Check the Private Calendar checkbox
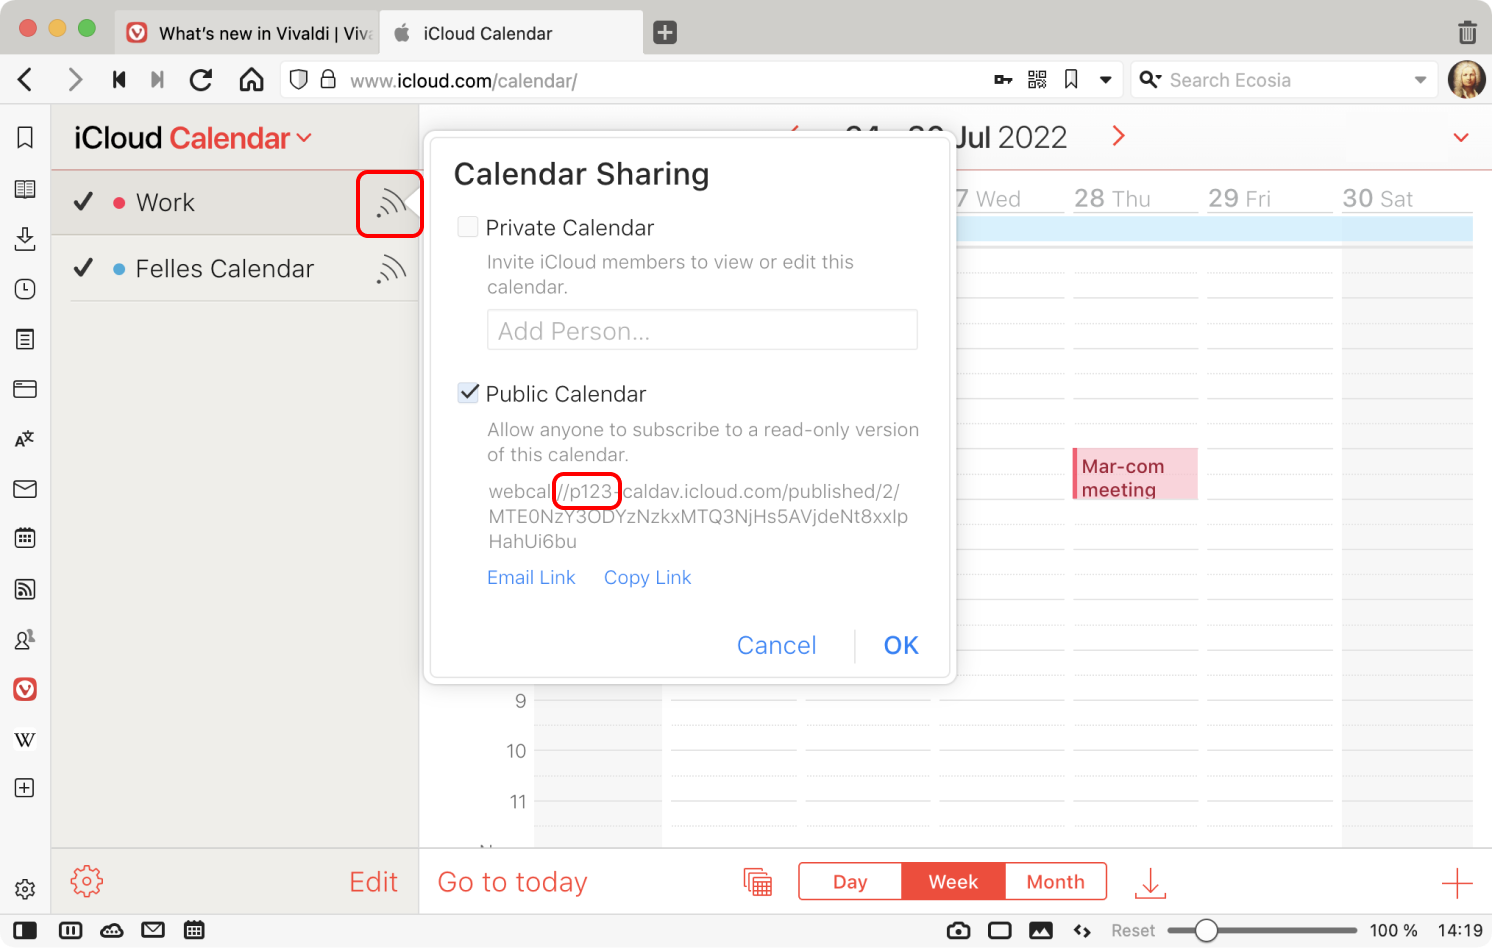The image size is (1492, 948). tap(468, 227)
